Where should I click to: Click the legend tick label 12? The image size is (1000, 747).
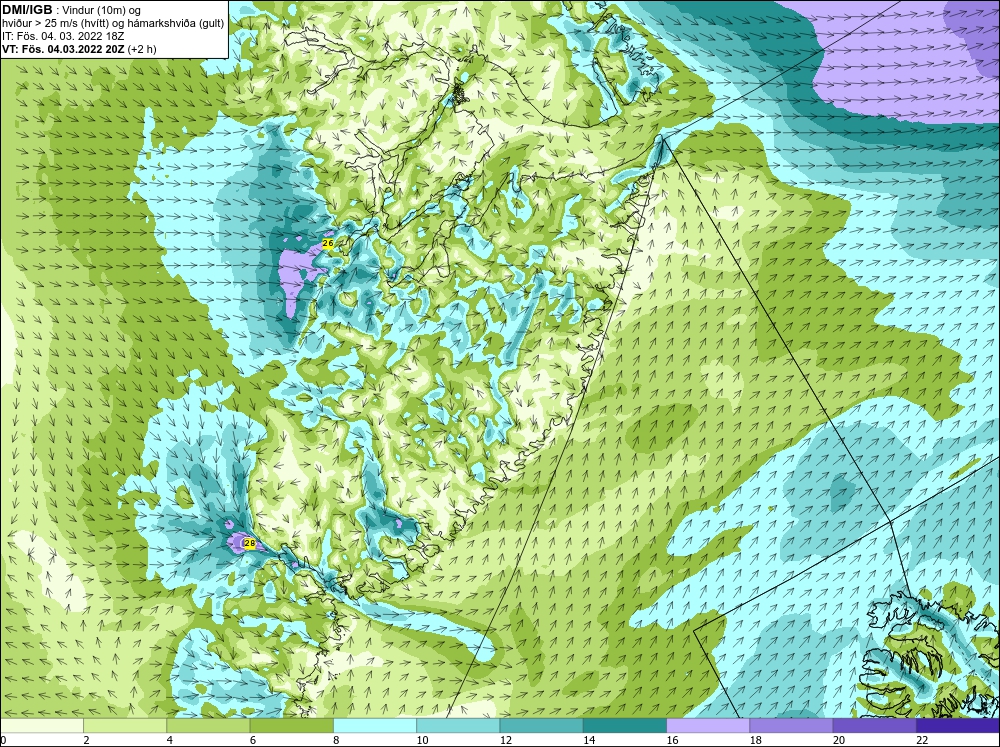(x=506, y=740)
